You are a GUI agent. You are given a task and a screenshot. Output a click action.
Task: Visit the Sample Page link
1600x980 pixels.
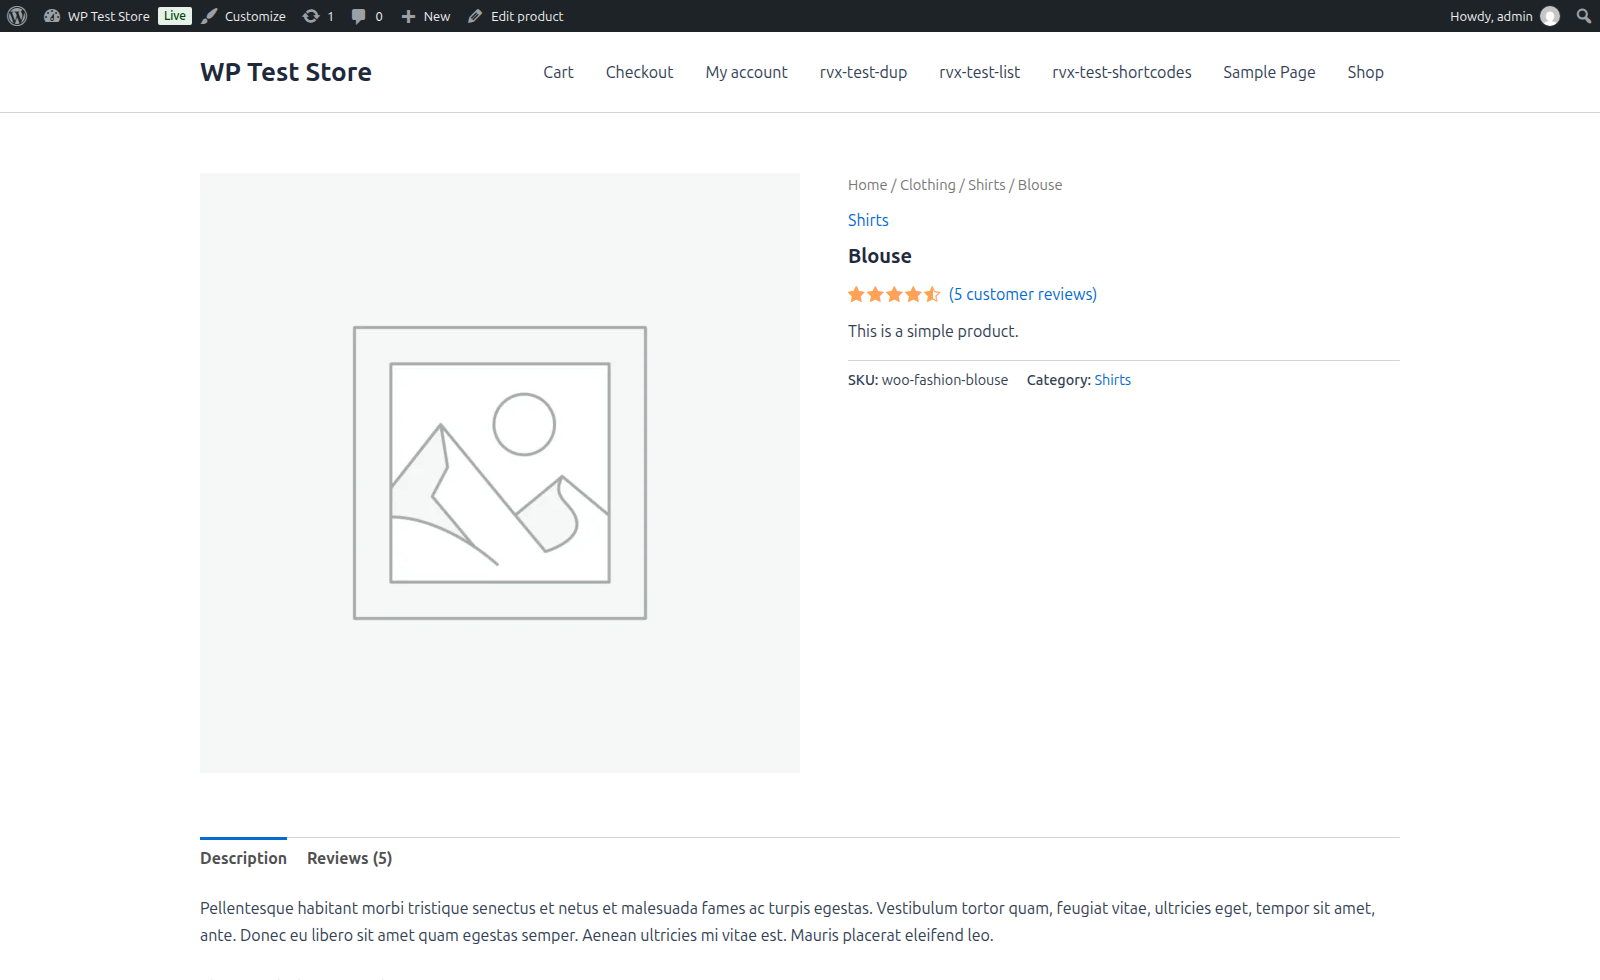(x=1269, y=72)
